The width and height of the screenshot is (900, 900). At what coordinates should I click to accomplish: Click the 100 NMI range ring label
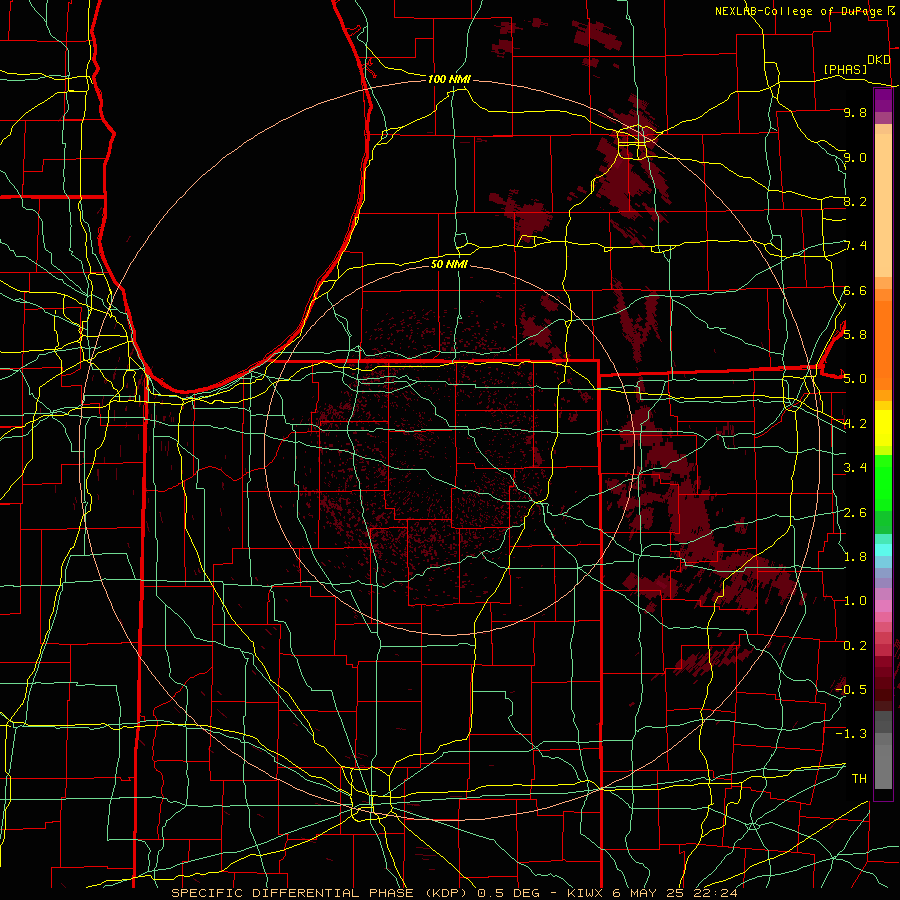tap(449, 79)
